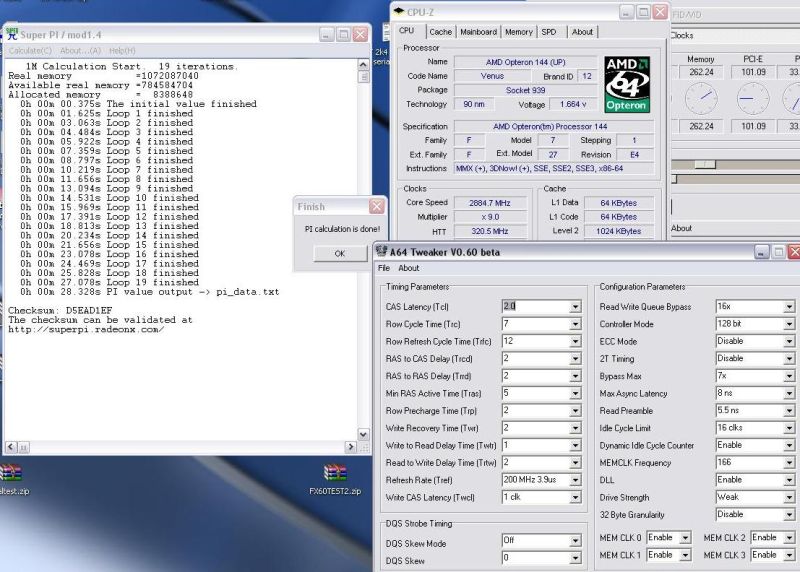Expand the MEM CLK 0 dropdown
This screenshot has width=800, height=572.
coord(685,538)
